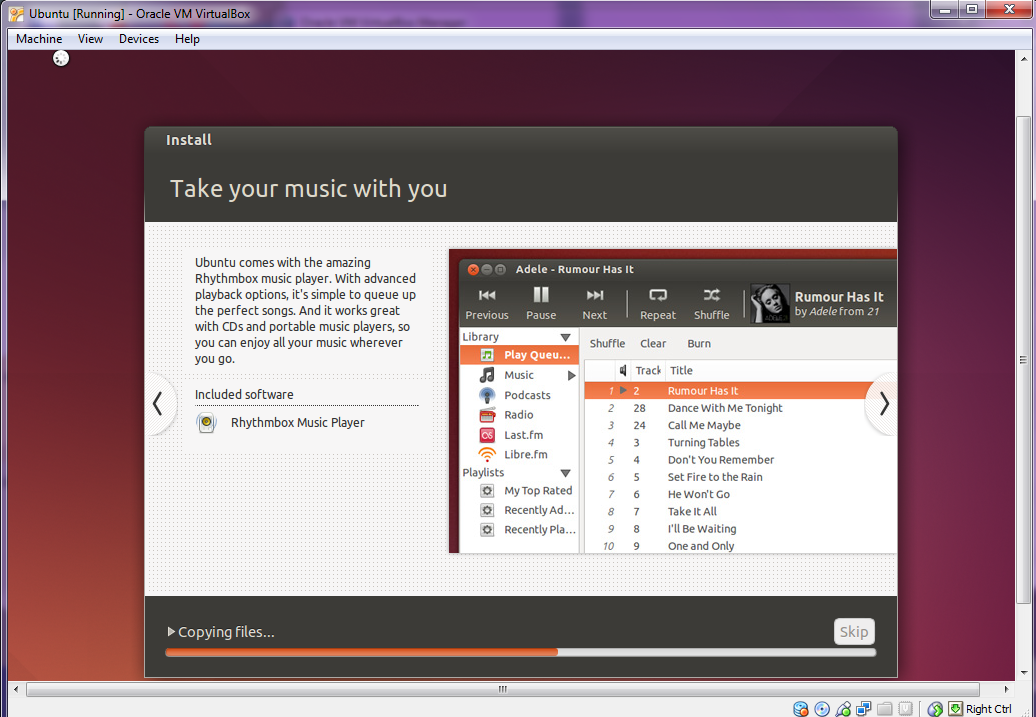
Task: Click the network adapters status icon
Action: (x=864, y=708)
